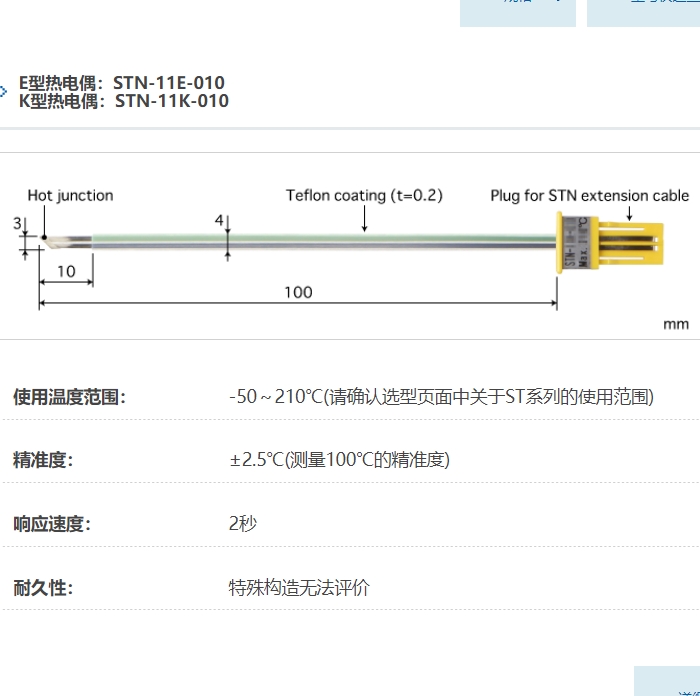Click the 响应速度 label
This screenshot has width=700, height=696.
tap(52, 524)
